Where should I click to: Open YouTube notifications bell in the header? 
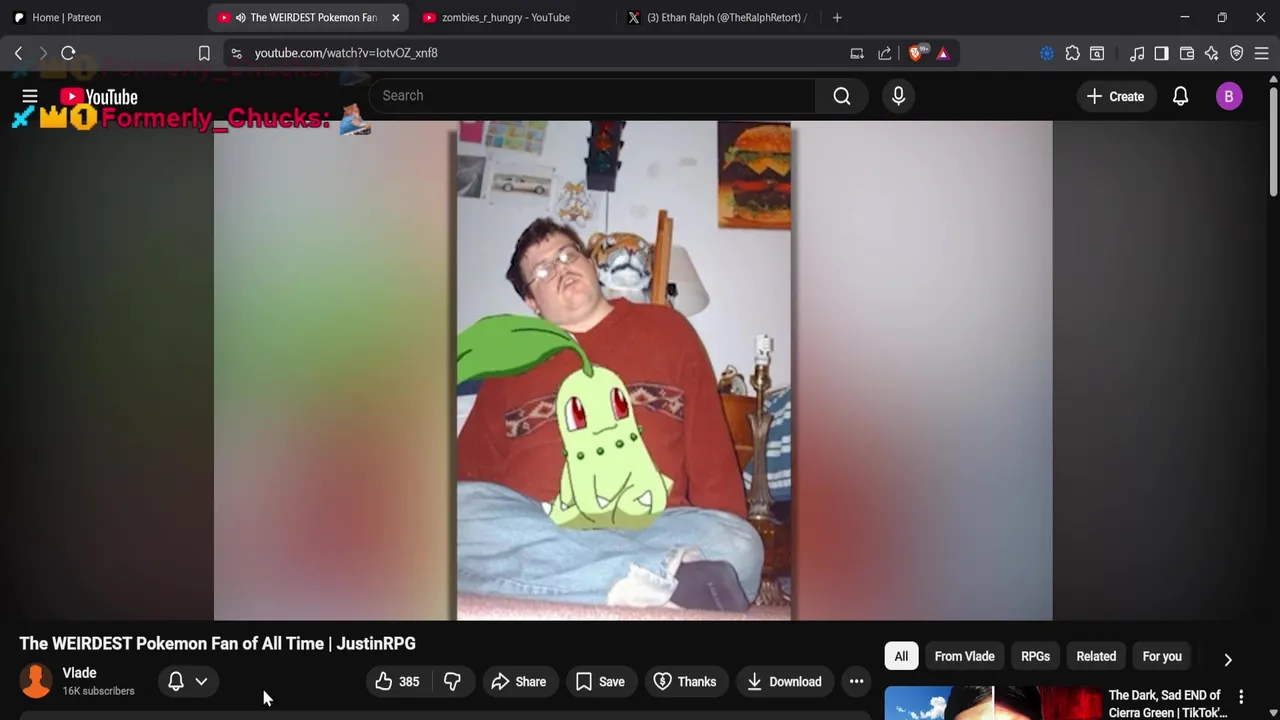point(1180,96)
